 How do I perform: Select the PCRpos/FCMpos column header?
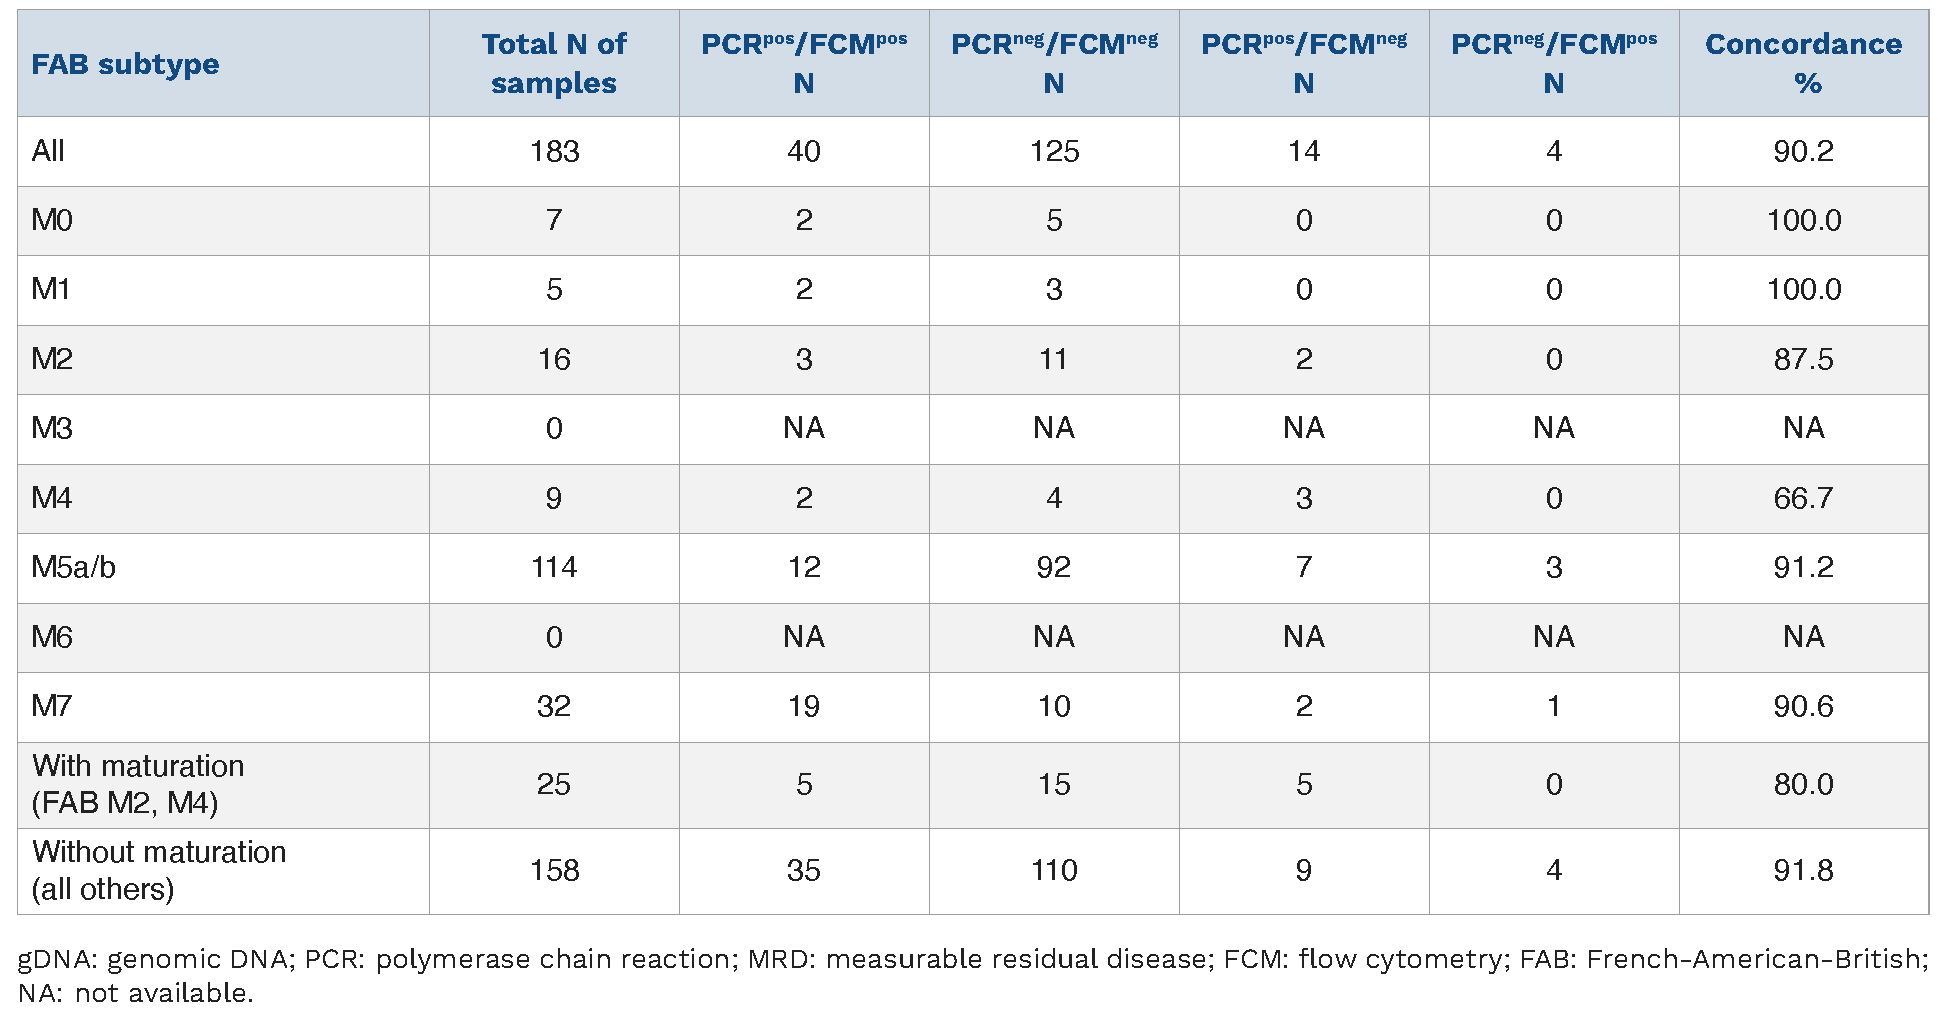pyautogui.click(x=804, y=63)
